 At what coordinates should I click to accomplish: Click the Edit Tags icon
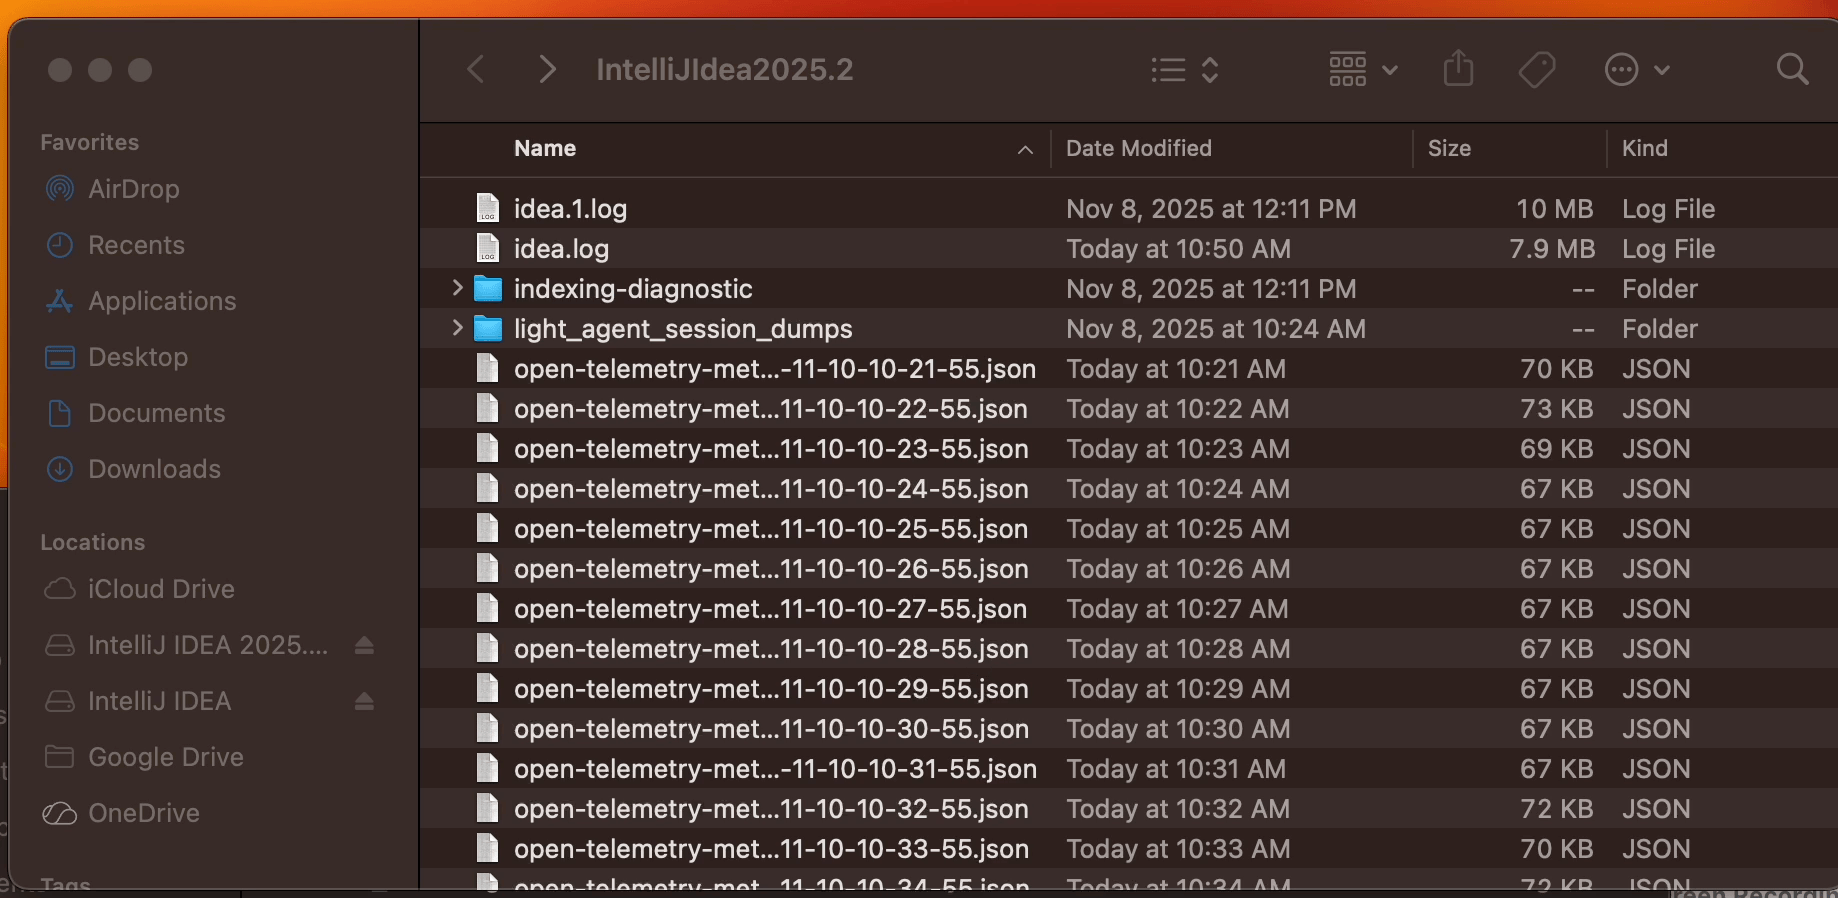(x=1537, y=70)
